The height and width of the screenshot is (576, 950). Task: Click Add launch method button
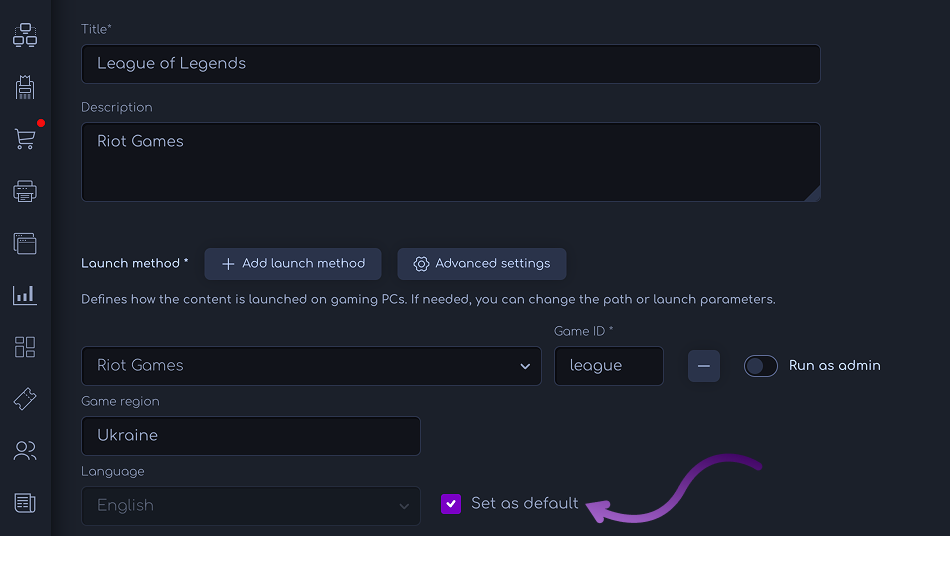[x=293, y=264]
